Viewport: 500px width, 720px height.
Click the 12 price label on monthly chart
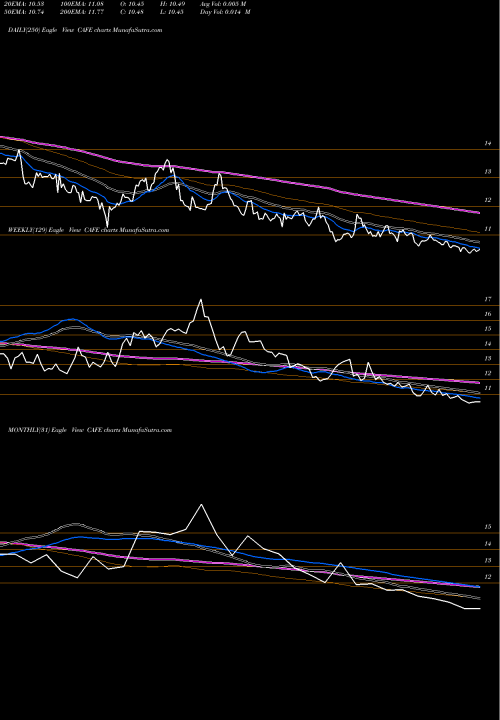(x=488, y=577)
